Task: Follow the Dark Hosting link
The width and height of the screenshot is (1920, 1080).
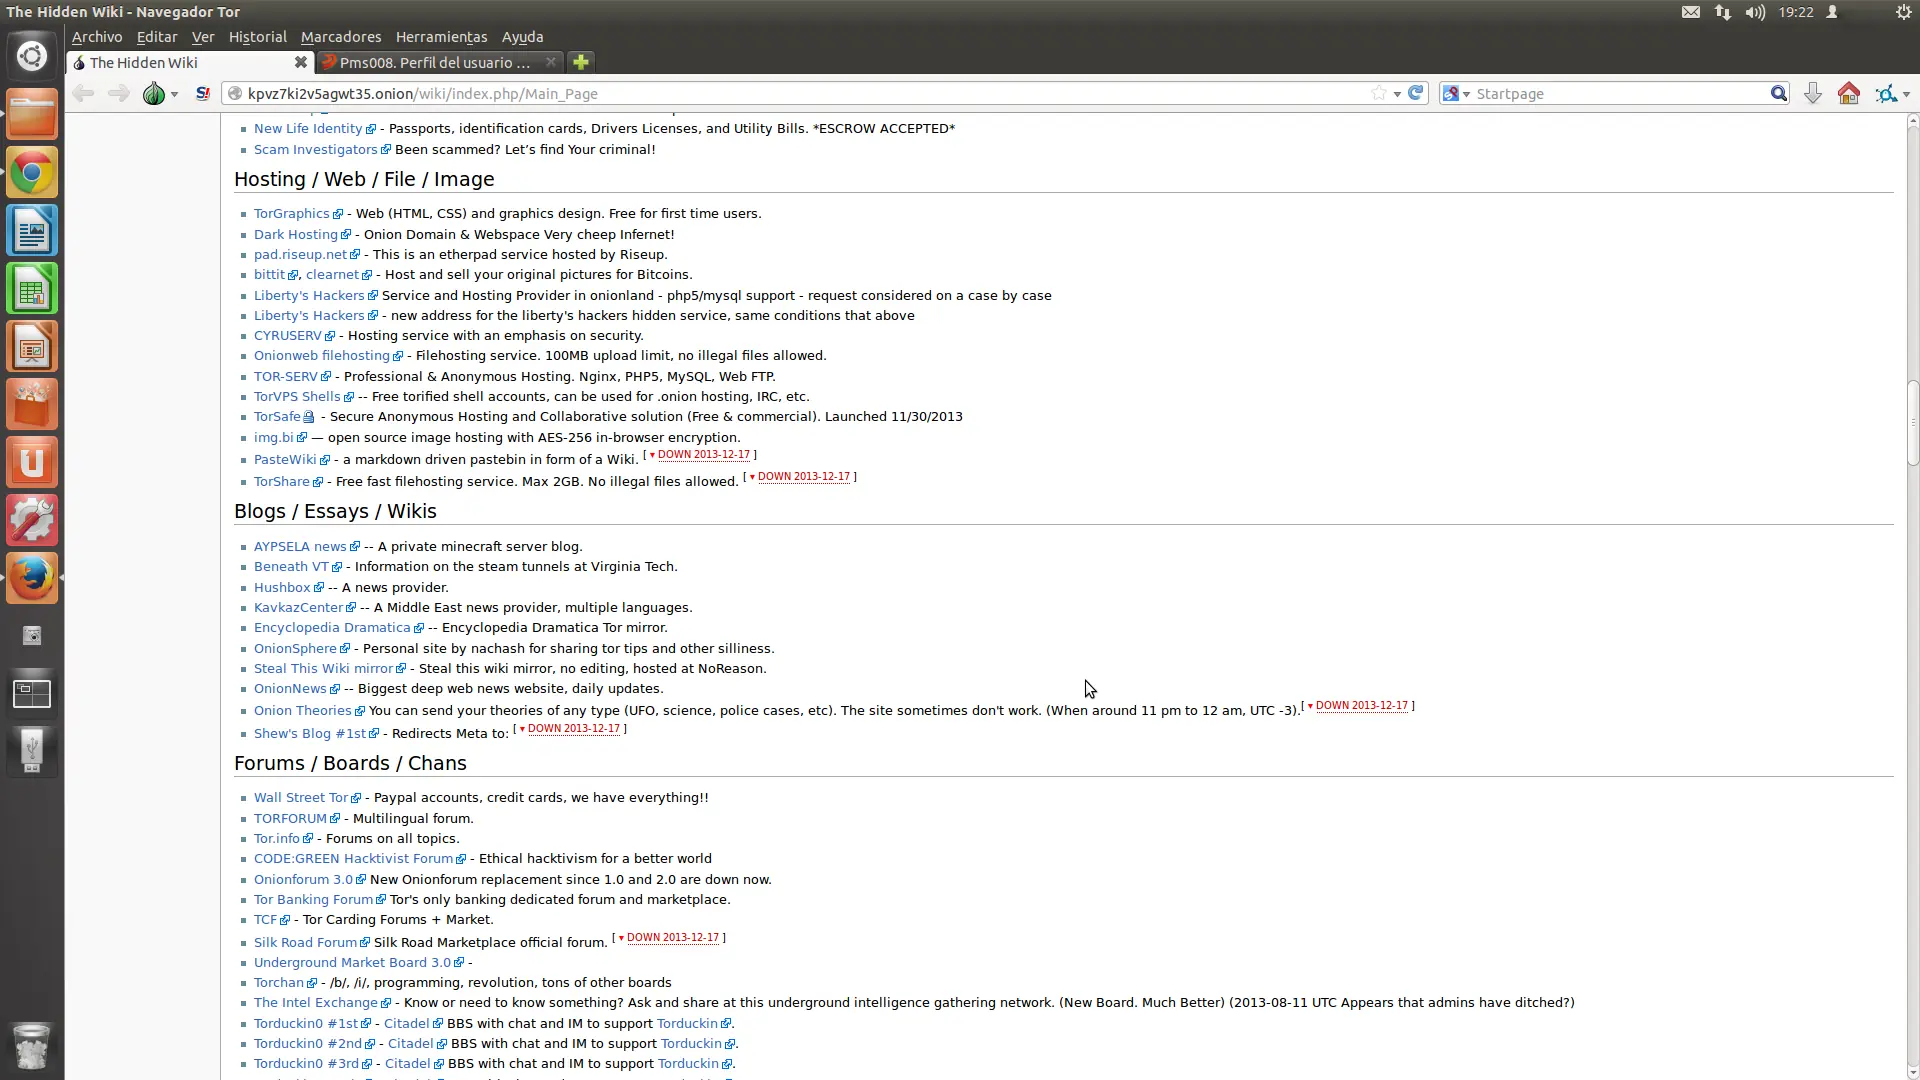Action: pyautogui.click(x=296, y=235)
